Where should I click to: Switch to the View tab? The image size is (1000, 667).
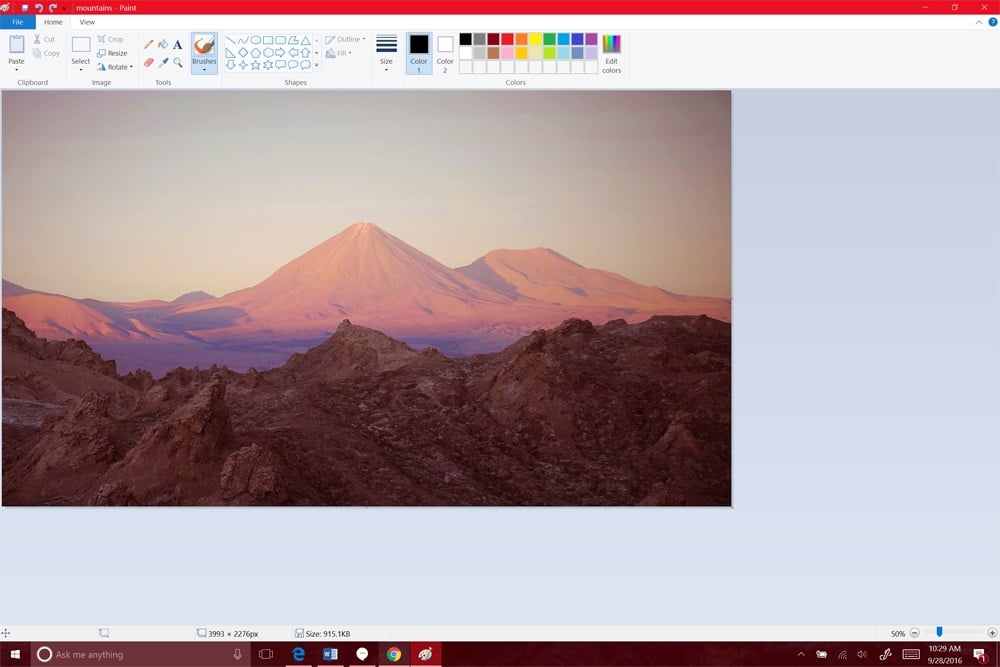coord(88,22)
